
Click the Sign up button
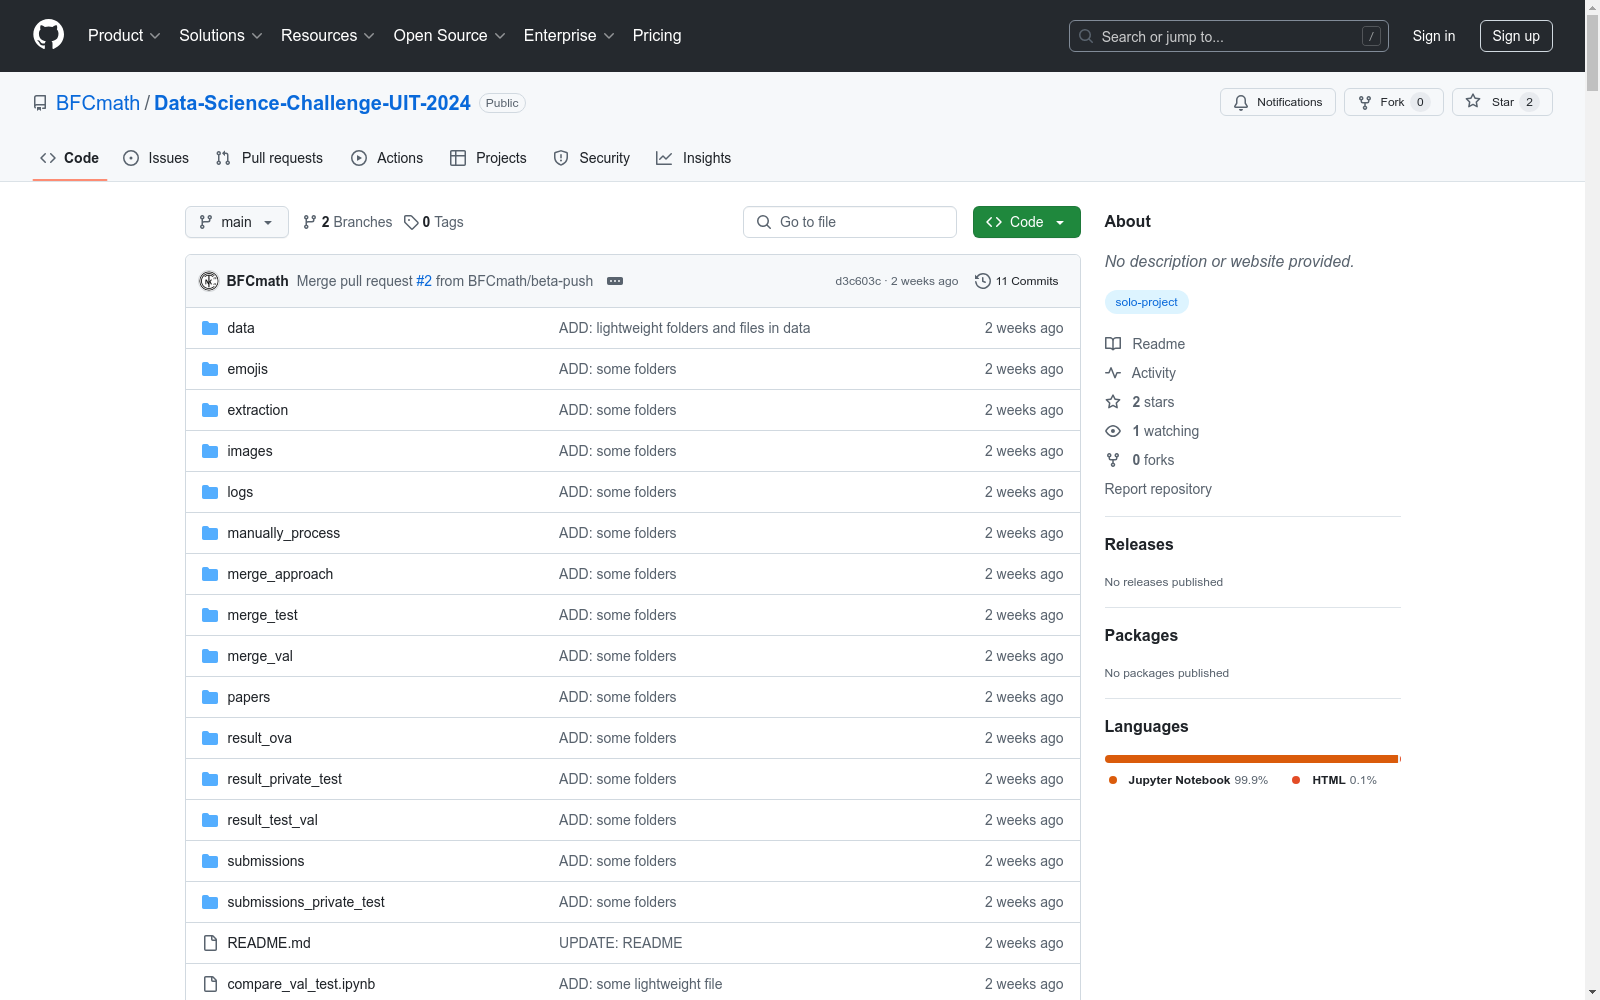(1516, 36)
